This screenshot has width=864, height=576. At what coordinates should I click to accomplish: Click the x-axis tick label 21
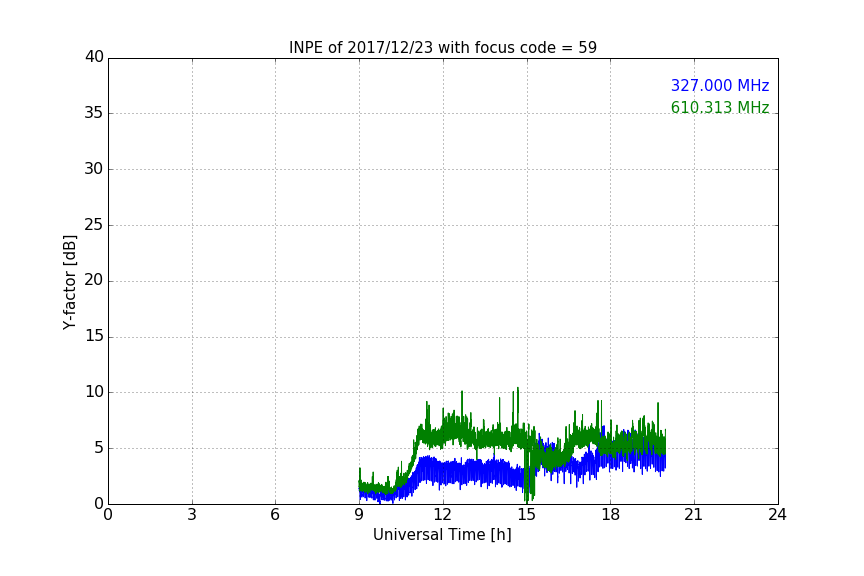[694, 515]
